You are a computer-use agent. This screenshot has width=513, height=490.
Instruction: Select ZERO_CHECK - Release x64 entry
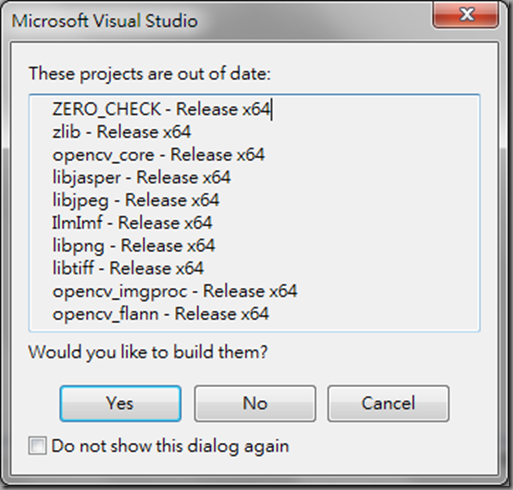(x=161, y=109)
